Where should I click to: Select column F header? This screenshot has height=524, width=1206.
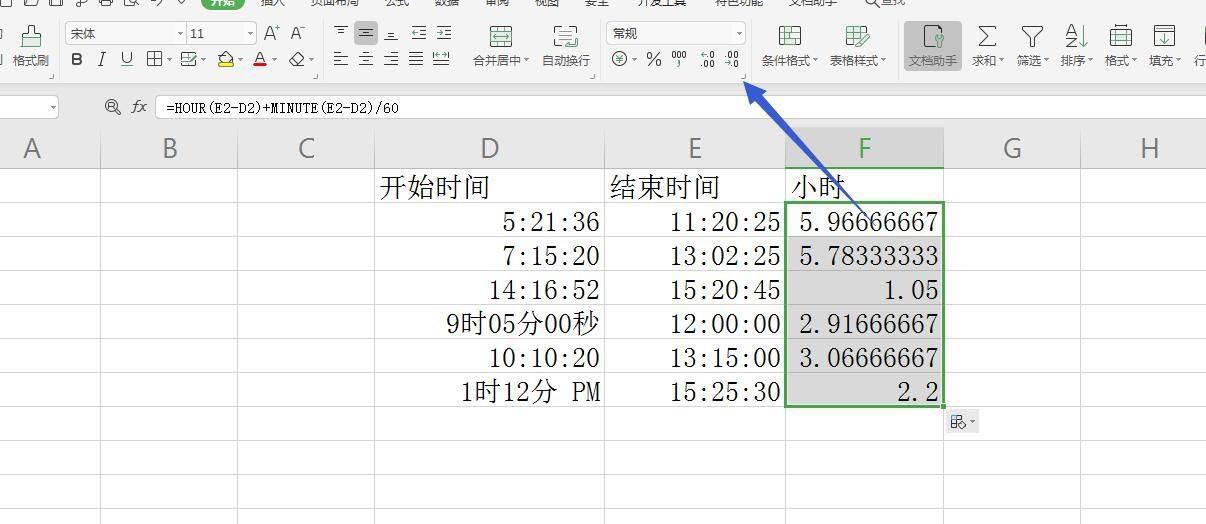864,148
